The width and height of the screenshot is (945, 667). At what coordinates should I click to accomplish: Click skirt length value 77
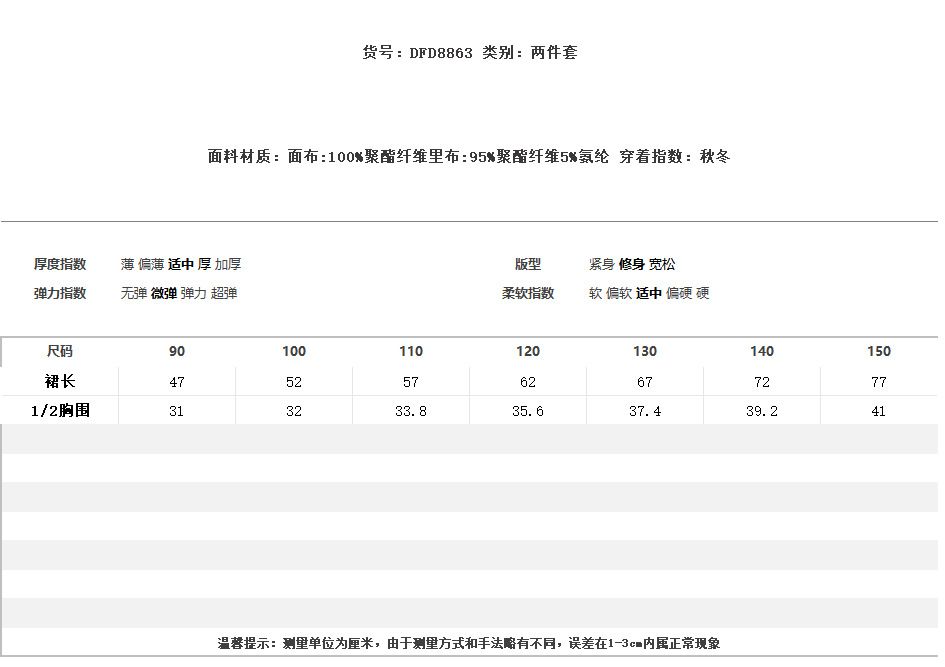[x=879, y=382]
